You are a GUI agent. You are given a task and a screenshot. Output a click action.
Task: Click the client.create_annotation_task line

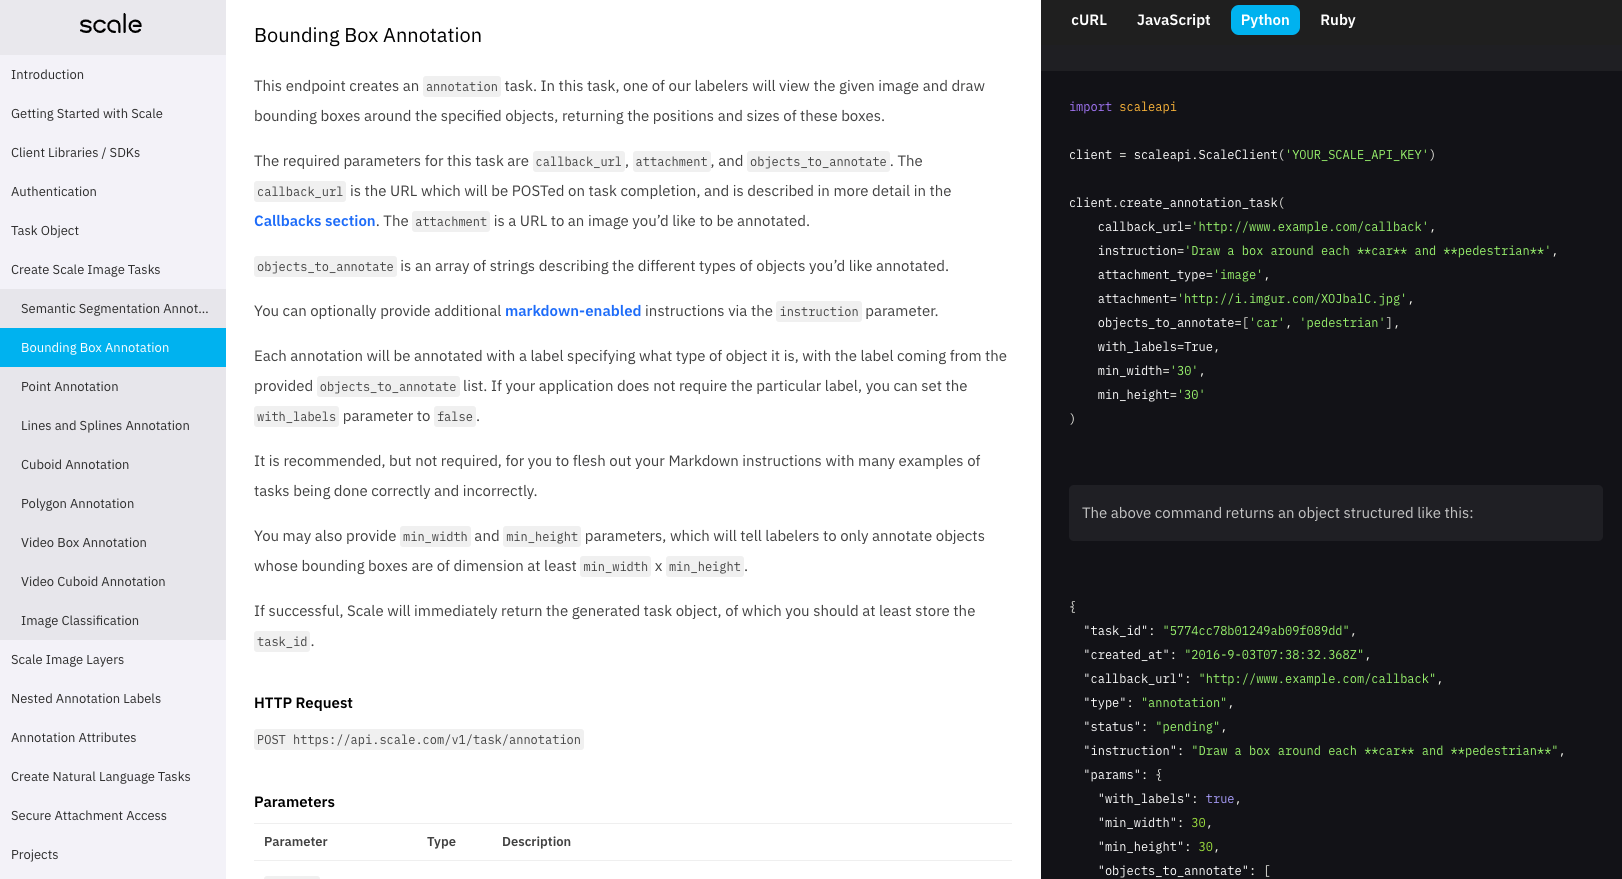[1177, 203]
